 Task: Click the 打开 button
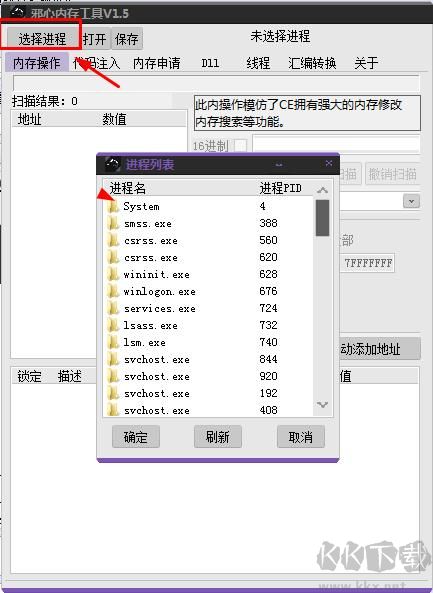(95, 39)
